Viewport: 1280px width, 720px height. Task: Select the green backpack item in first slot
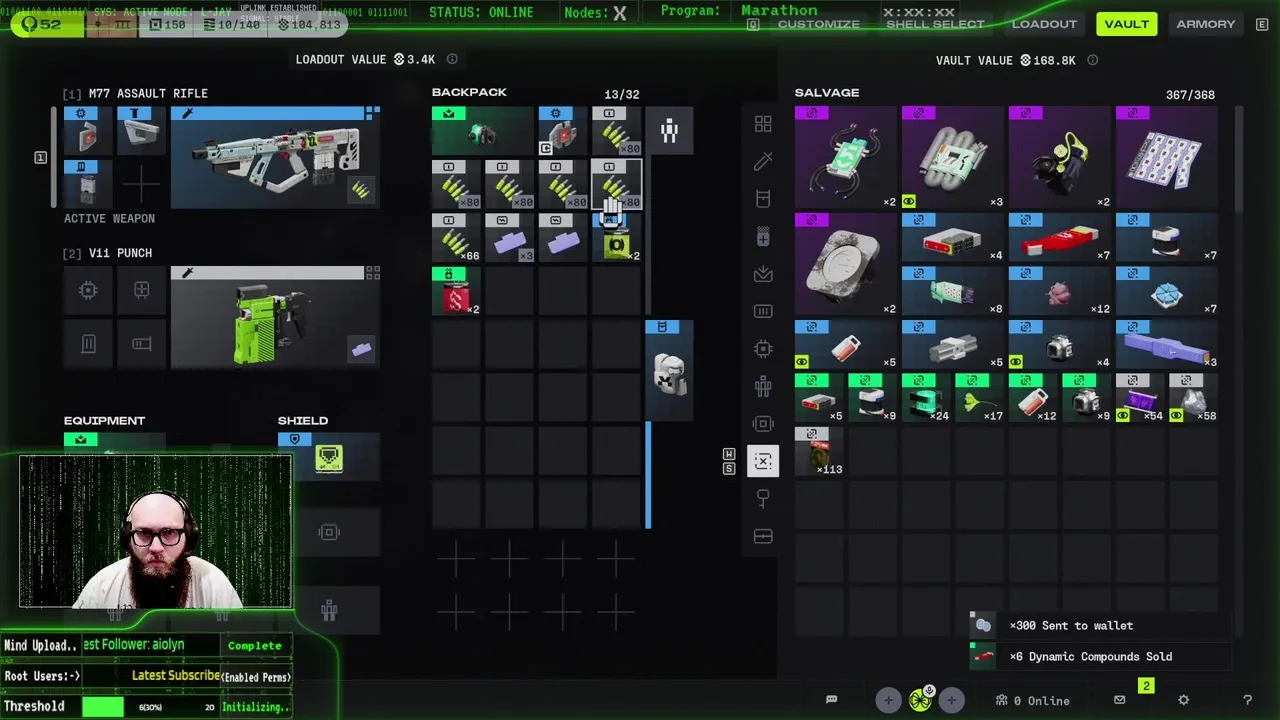click(x=482, y=130)
